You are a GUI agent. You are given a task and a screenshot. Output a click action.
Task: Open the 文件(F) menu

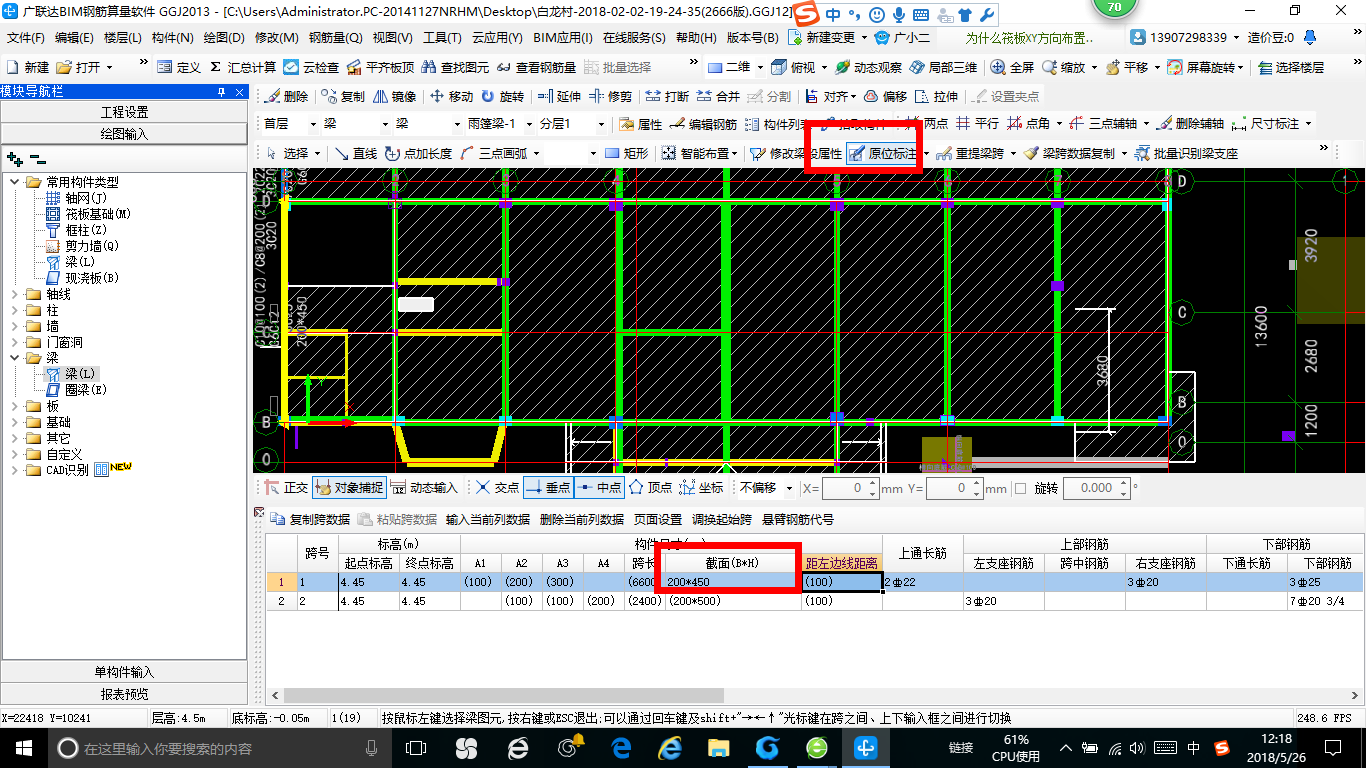pos(26,38)
